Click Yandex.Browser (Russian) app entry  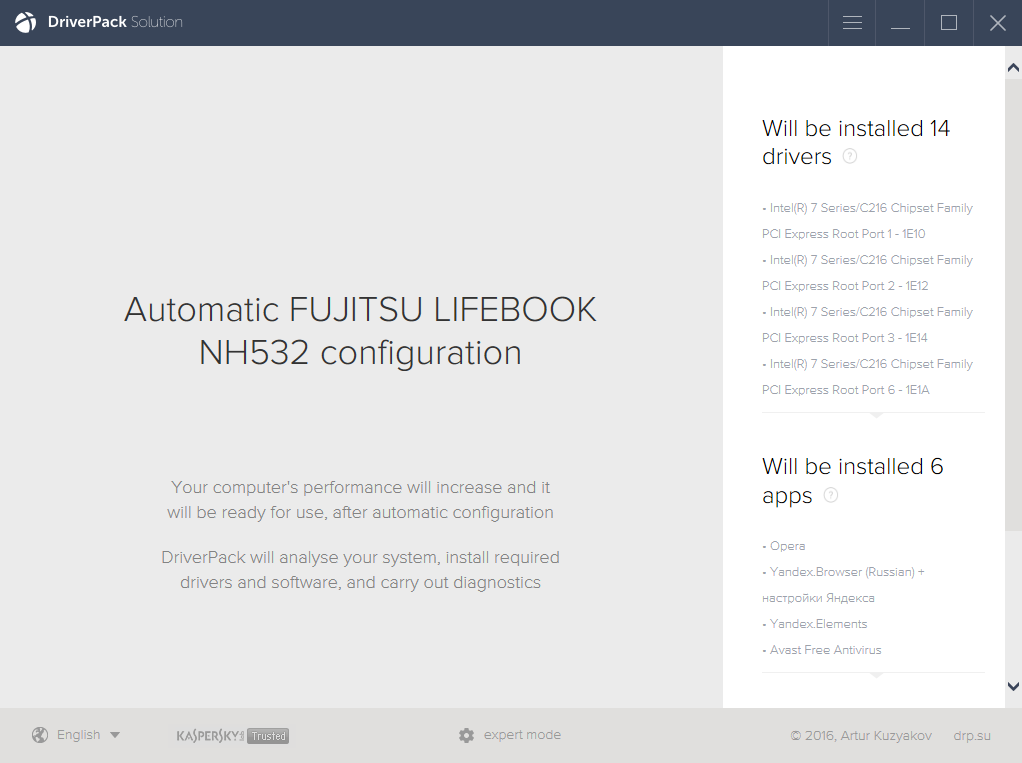tap(843, 585)
